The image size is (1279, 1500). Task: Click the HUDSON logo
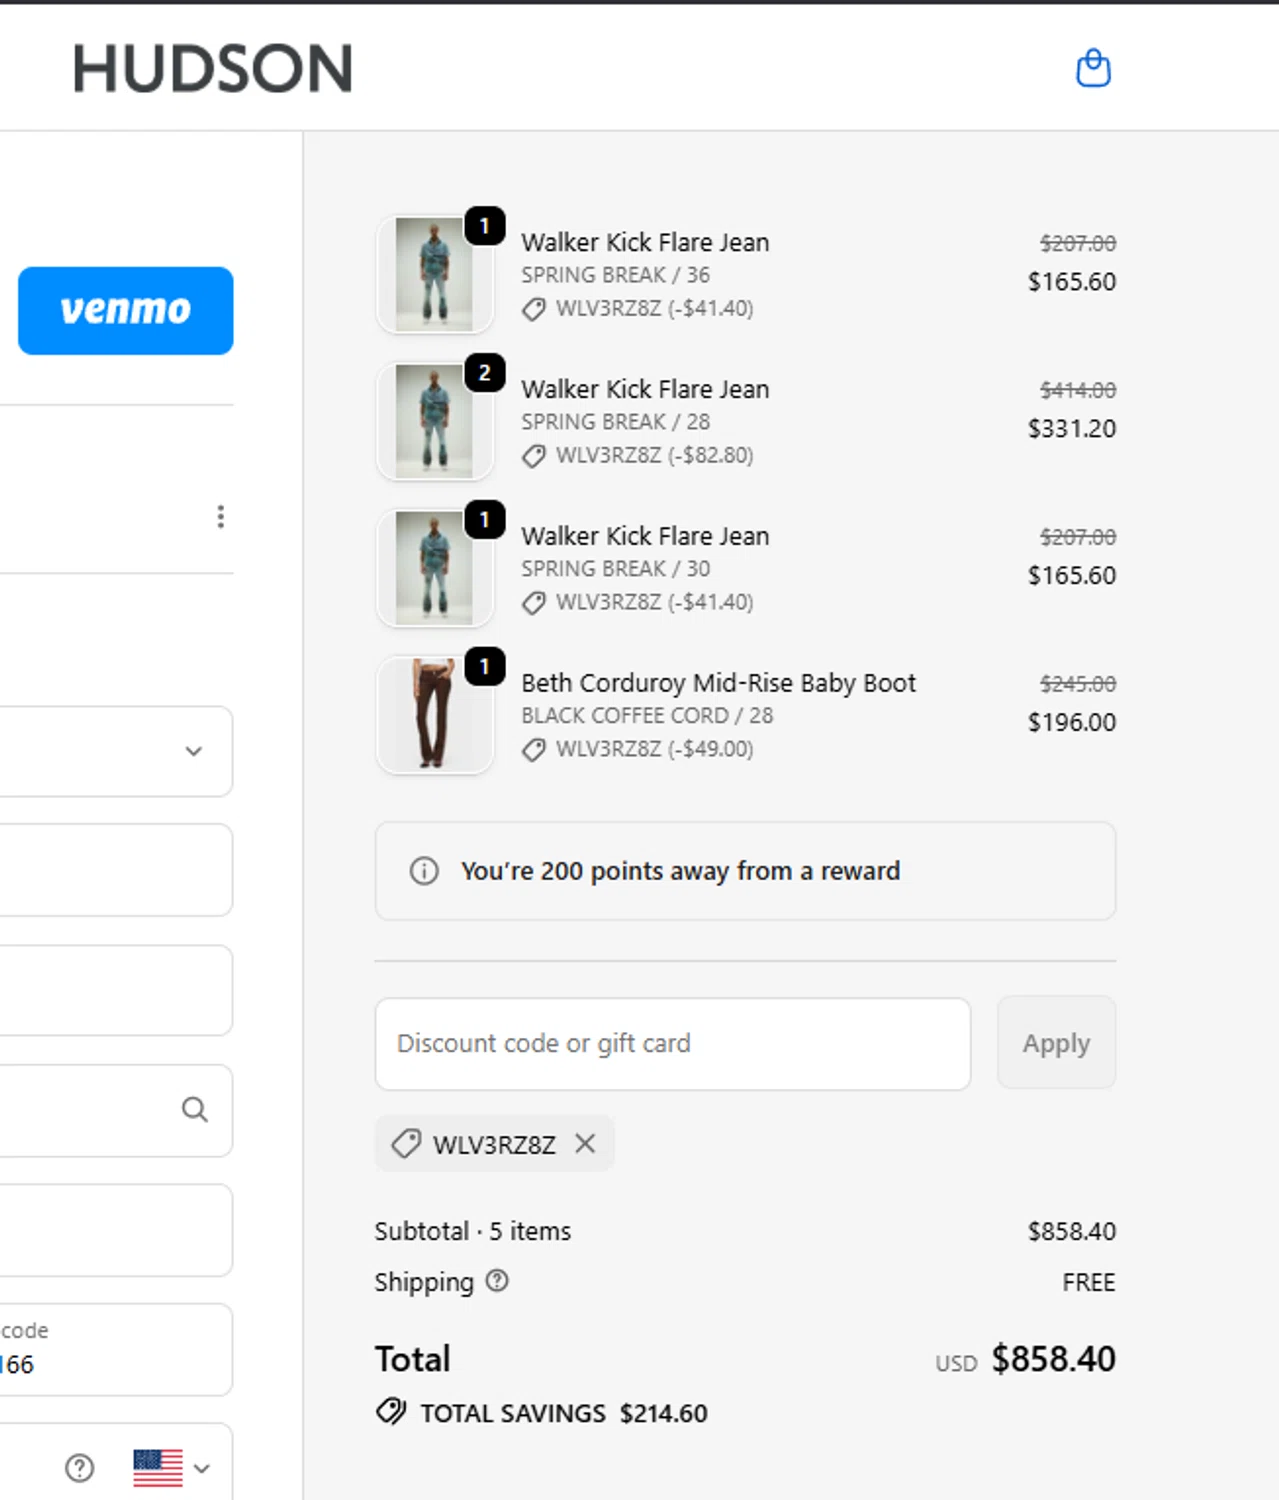point(213,69)
